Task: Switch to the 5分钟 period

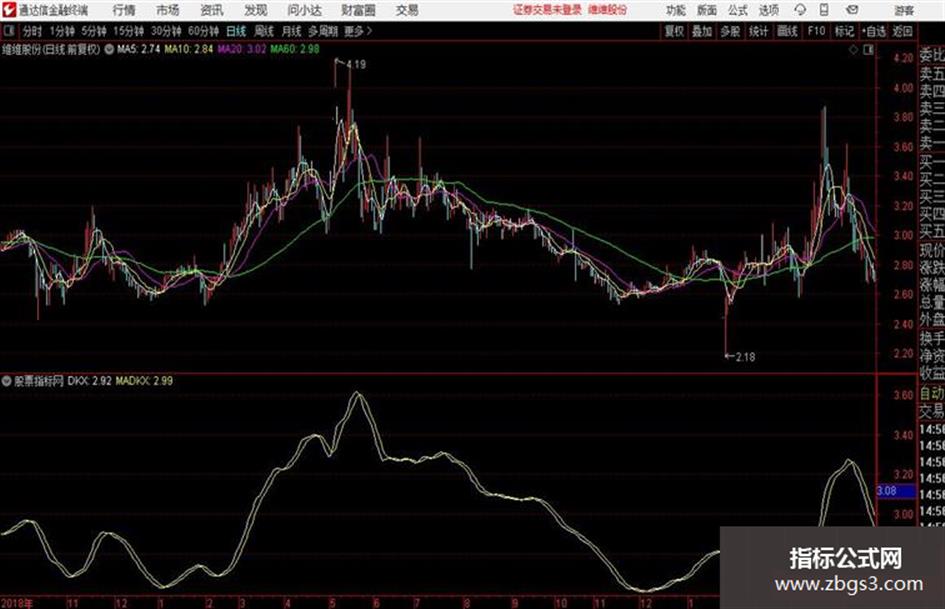Action: [x=93, y=31]
